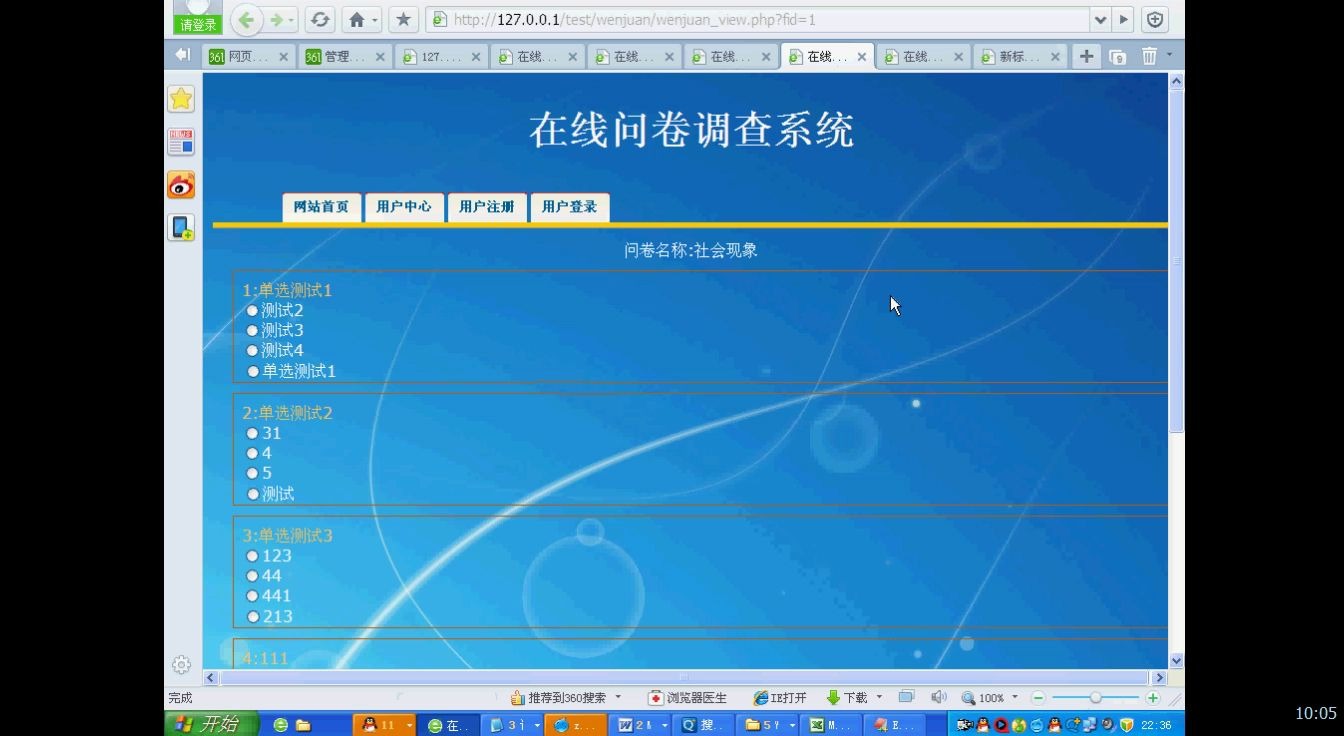This screenshot has height=736, width=1344.
Task: Open the 下载 dropdown arrow
Action: tap(879, 697)
